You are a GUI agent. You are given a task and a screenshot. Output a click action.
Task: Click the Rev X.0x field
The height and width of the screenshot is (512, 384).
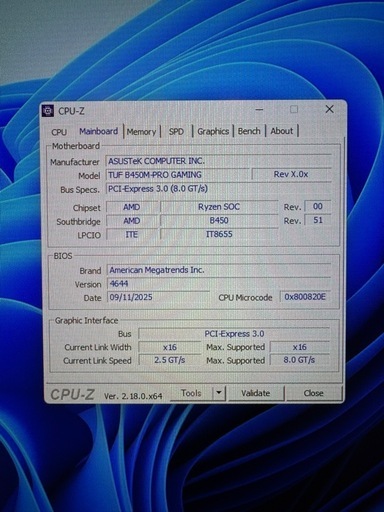pyautogui.click(x=291, y=174)
